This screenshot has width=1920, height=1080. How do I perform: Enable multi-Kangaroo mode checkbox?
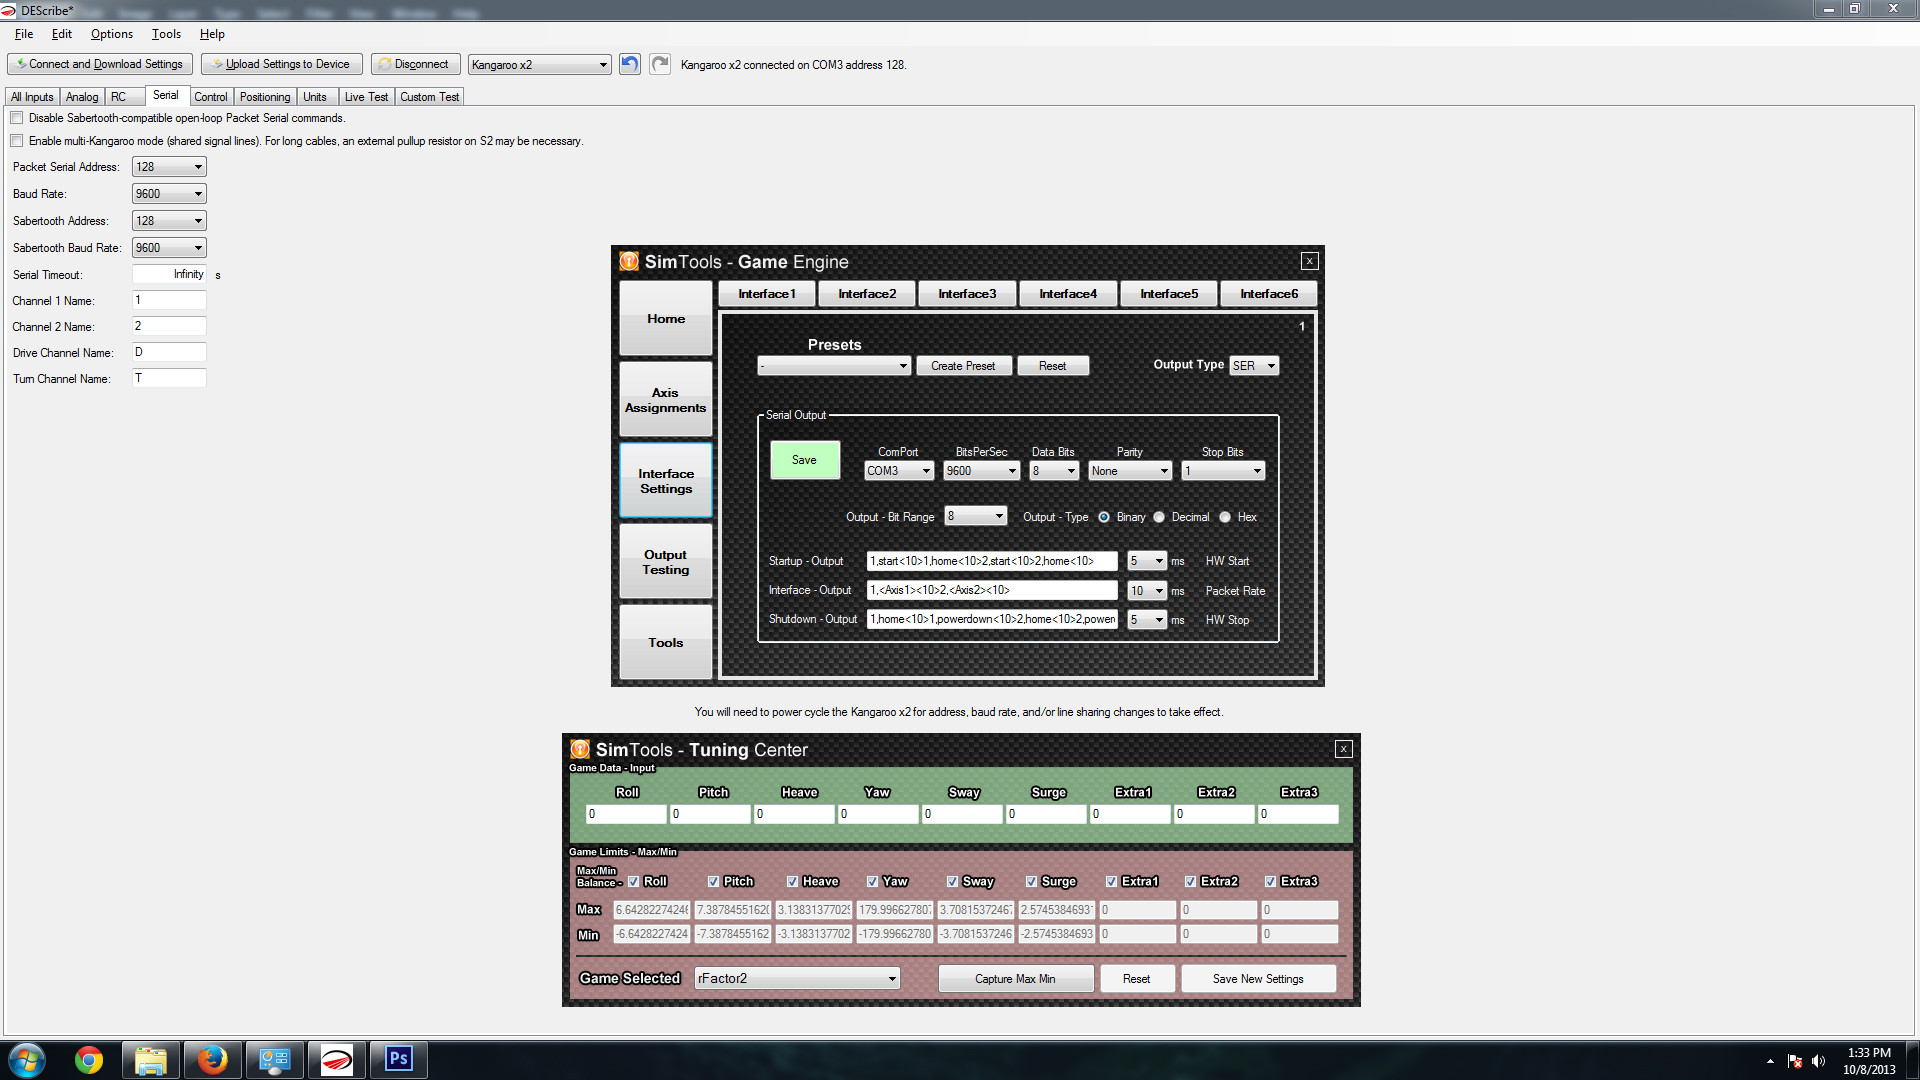click(16, 141)
